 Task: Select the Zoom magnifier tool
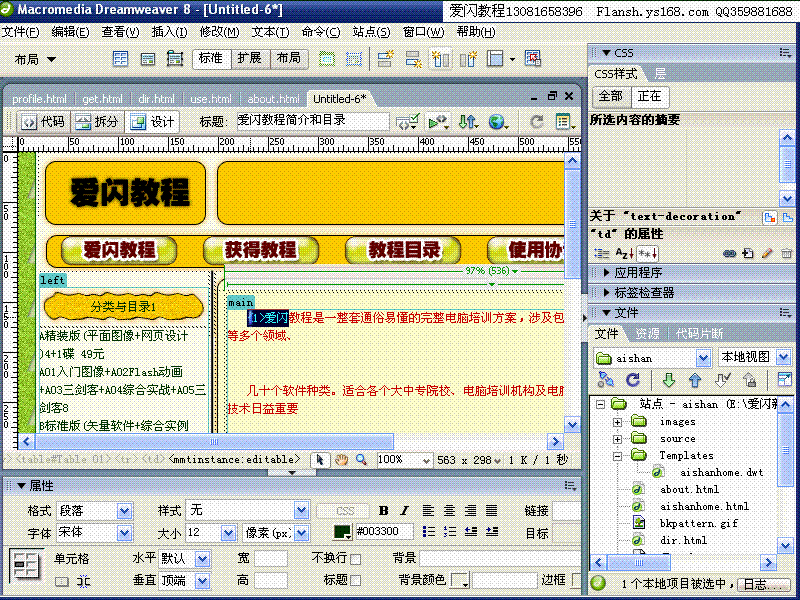tap(361, 460)
